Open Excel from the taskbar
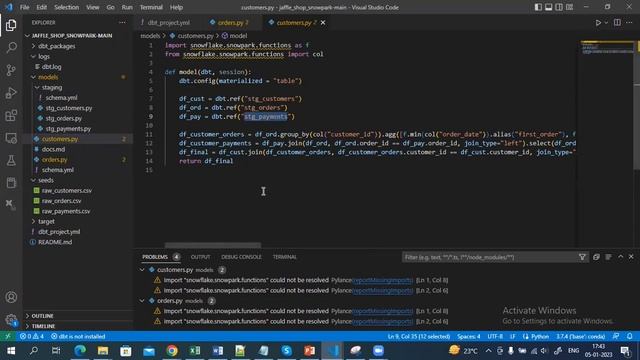 (195, 351)
